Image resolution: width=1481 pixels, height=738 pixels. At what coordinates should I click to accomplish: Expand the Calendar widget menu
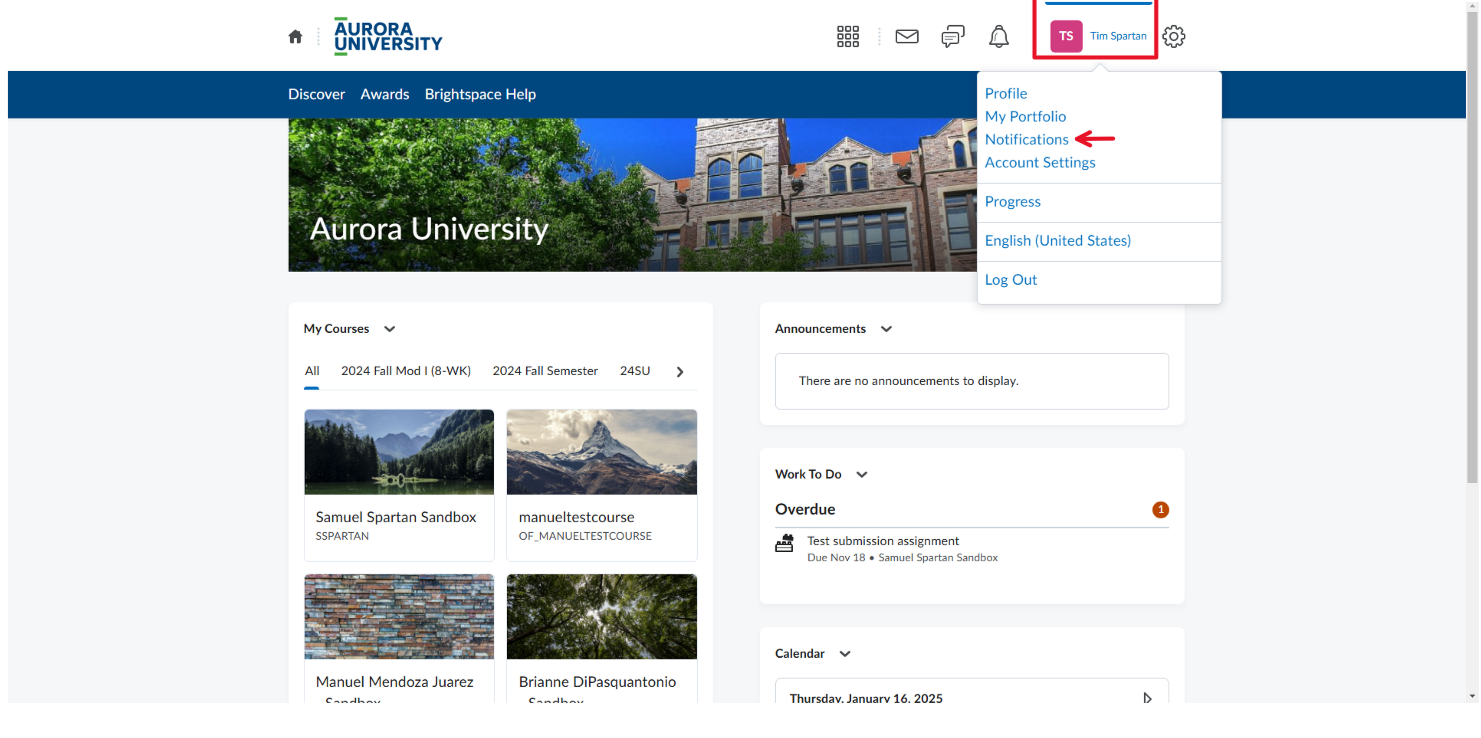845,654
